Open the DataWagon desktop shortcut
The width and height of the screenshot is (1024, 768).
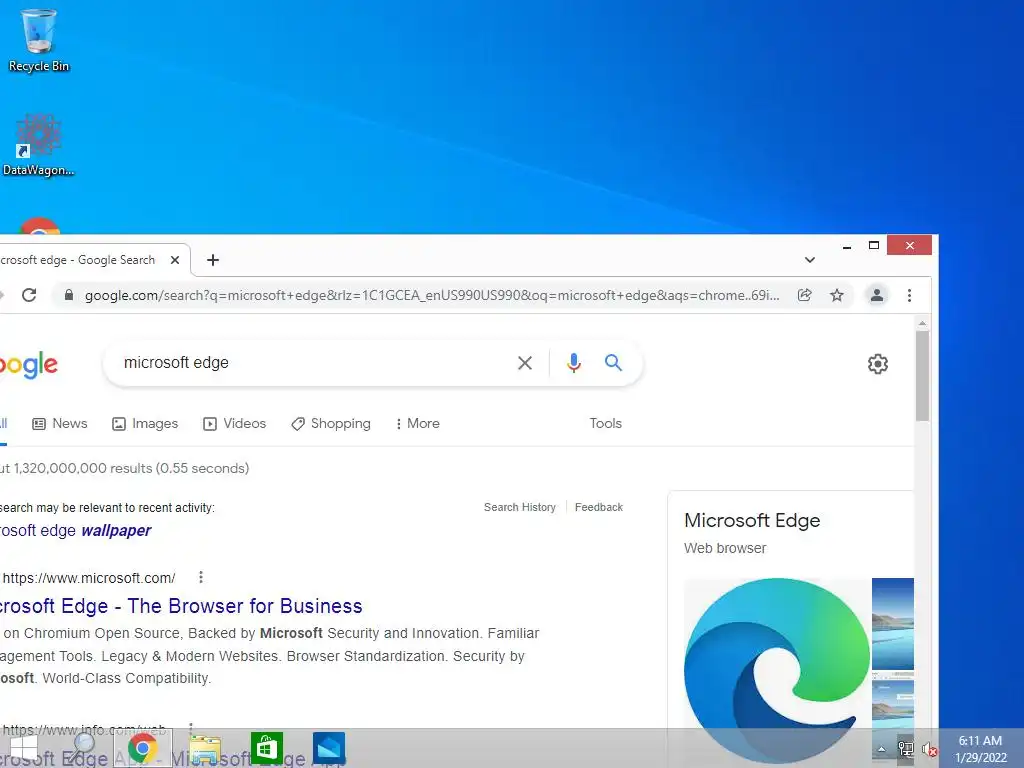tap(39, 145)
